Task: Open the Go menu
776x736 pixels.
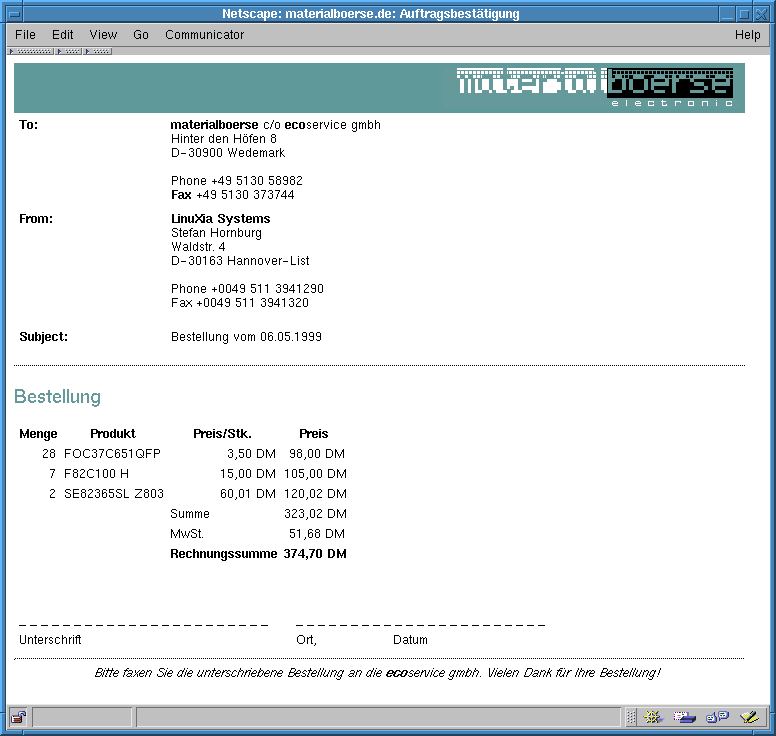Action: point(141,35)
